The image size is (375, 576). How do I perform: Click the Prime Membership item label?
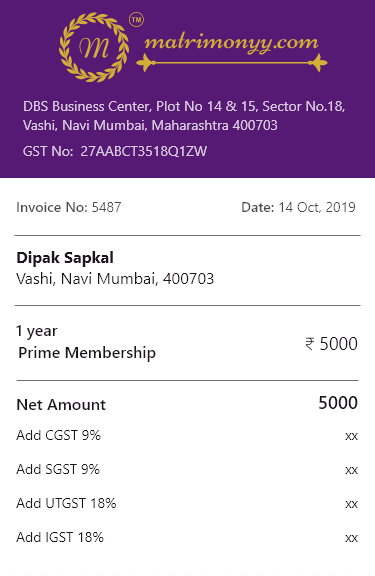point(87,353)
